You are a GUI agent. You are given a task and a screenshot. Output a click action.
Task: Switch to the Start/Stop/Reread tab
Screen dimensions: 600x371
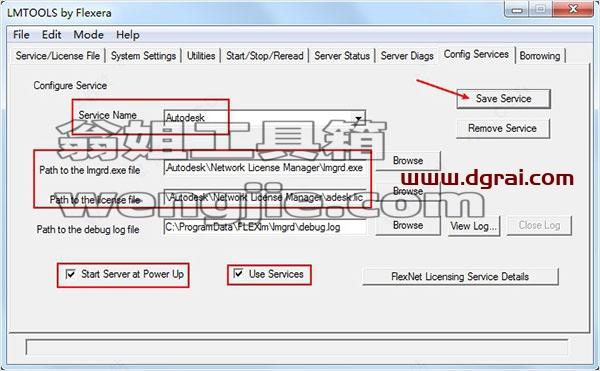pyautogui.click(x=264, y=56)
